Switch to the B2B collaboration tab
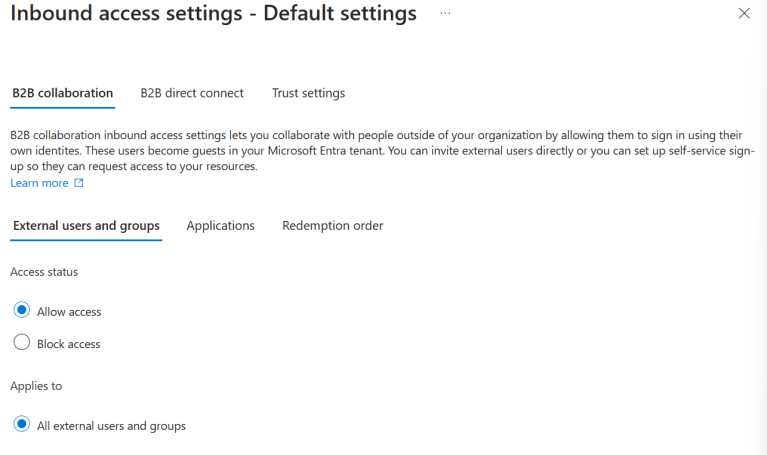This screenshot has height=455, width=767. tap(62, 93)
